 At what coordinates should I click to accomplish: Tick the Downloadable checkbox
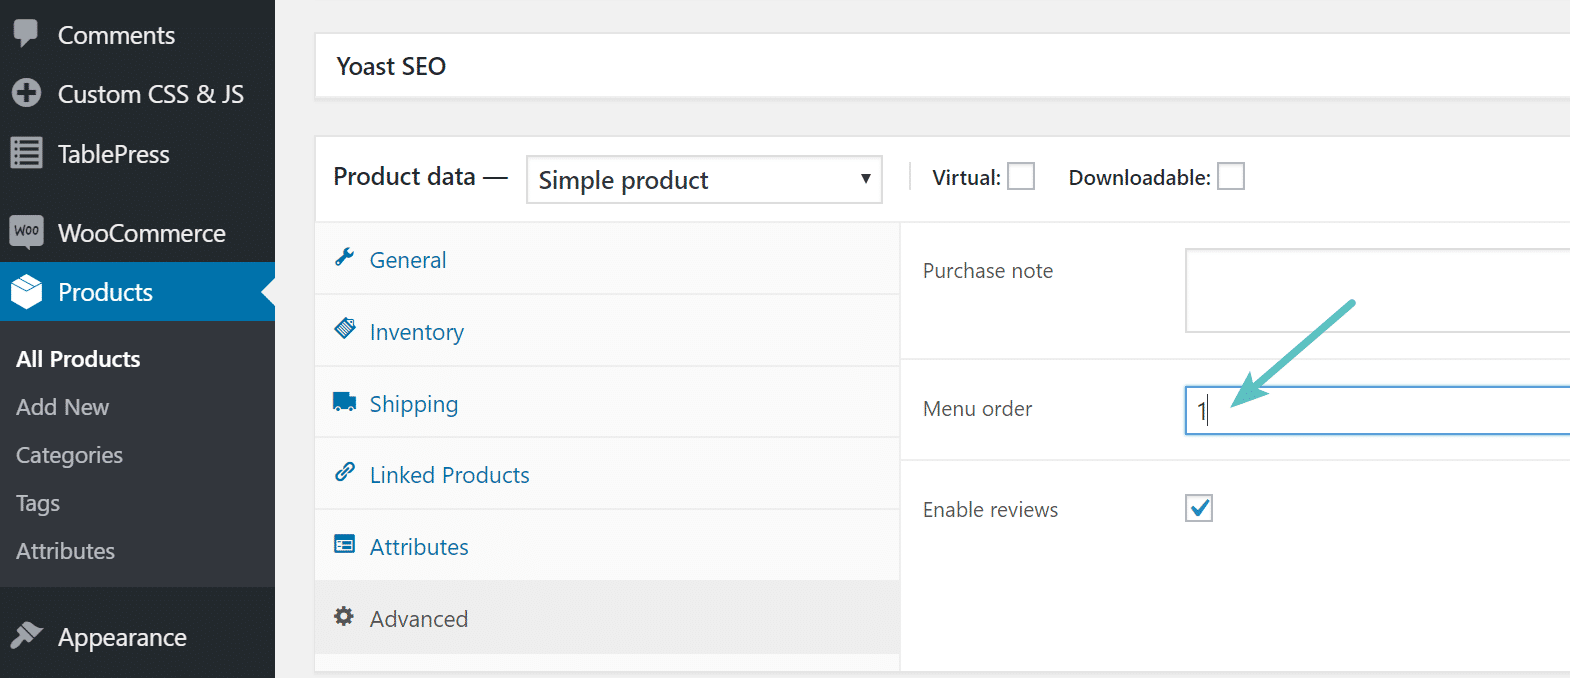click(1230, 177)
